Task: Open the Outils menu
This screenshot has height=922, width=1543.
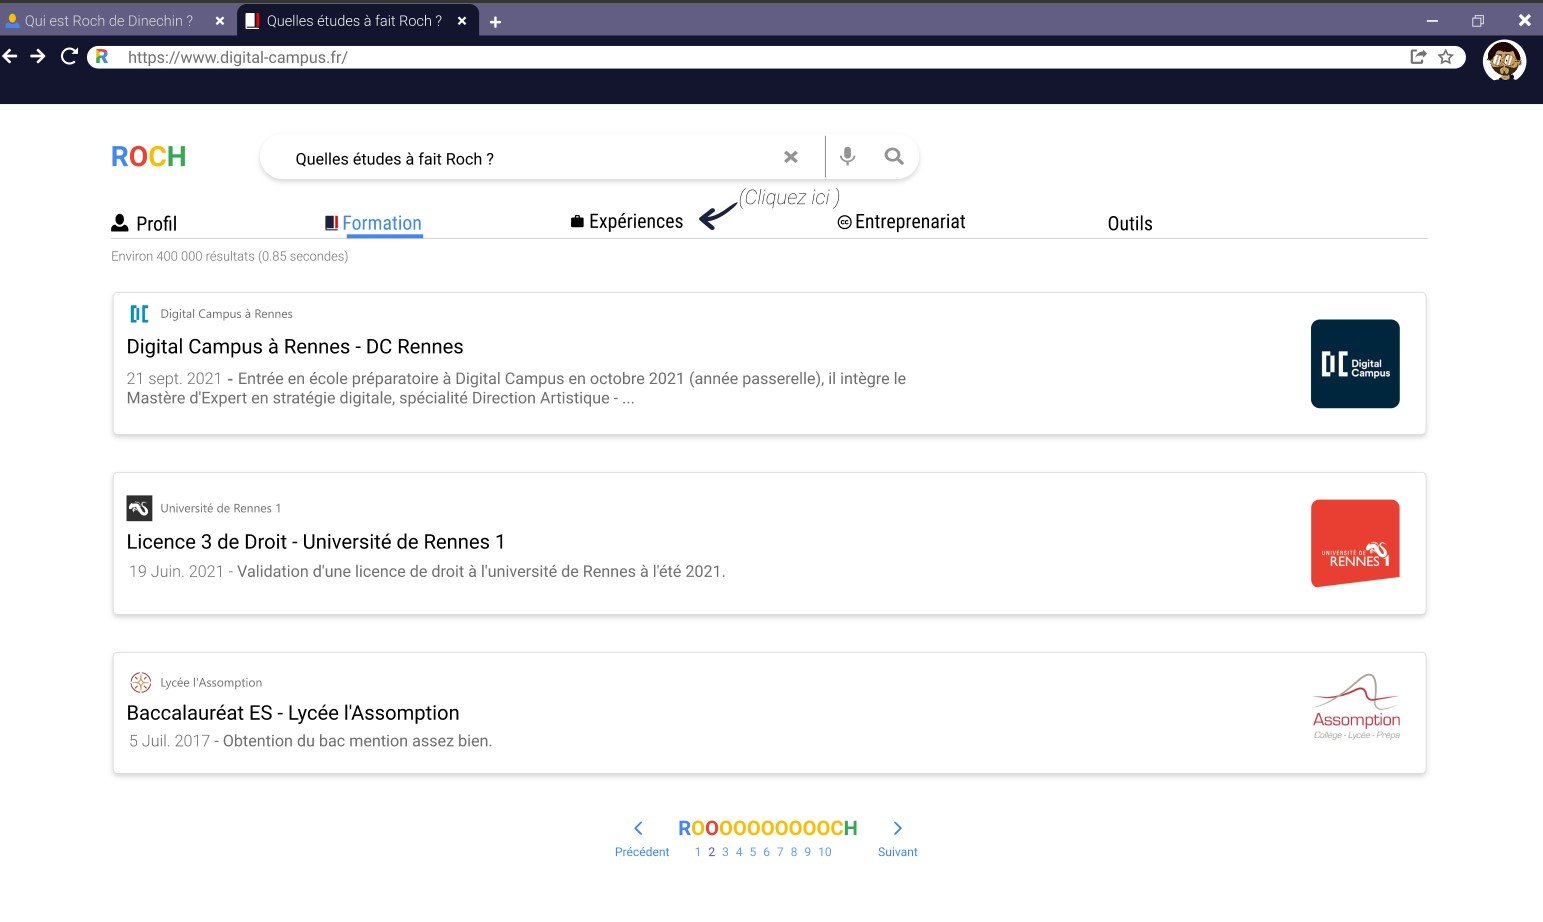Action: 1130,224
